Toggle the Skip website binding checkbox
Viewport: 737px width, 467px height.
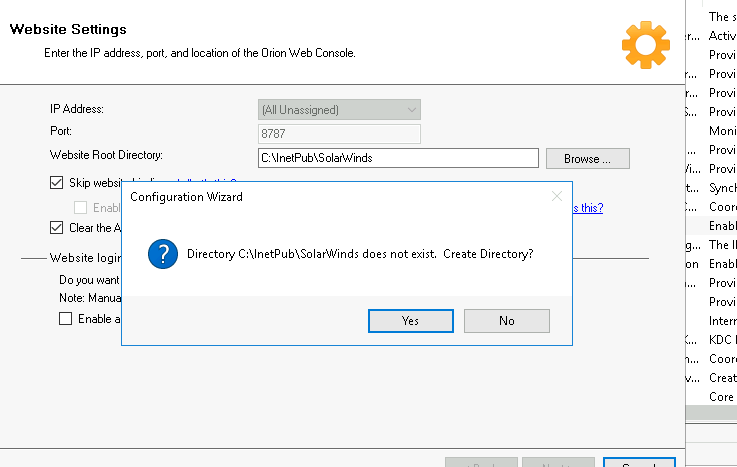tap(56, 183)
